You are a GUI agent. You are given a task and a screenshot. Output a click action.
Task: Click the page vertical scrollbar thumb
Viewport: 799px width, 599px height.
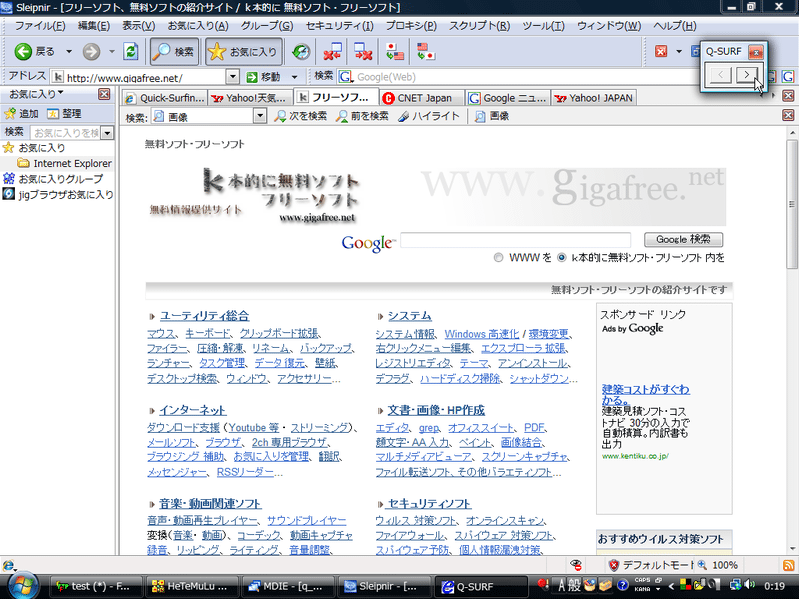click(x=792, y=205)
